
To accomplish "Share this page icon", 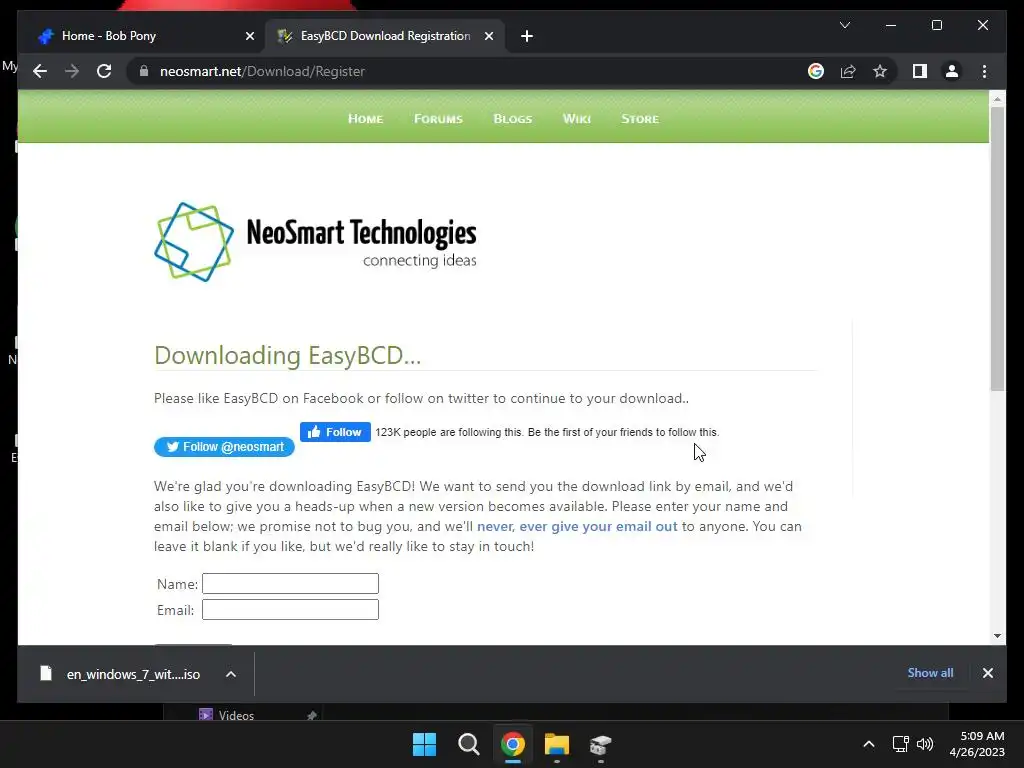I will tap(848, 71).
